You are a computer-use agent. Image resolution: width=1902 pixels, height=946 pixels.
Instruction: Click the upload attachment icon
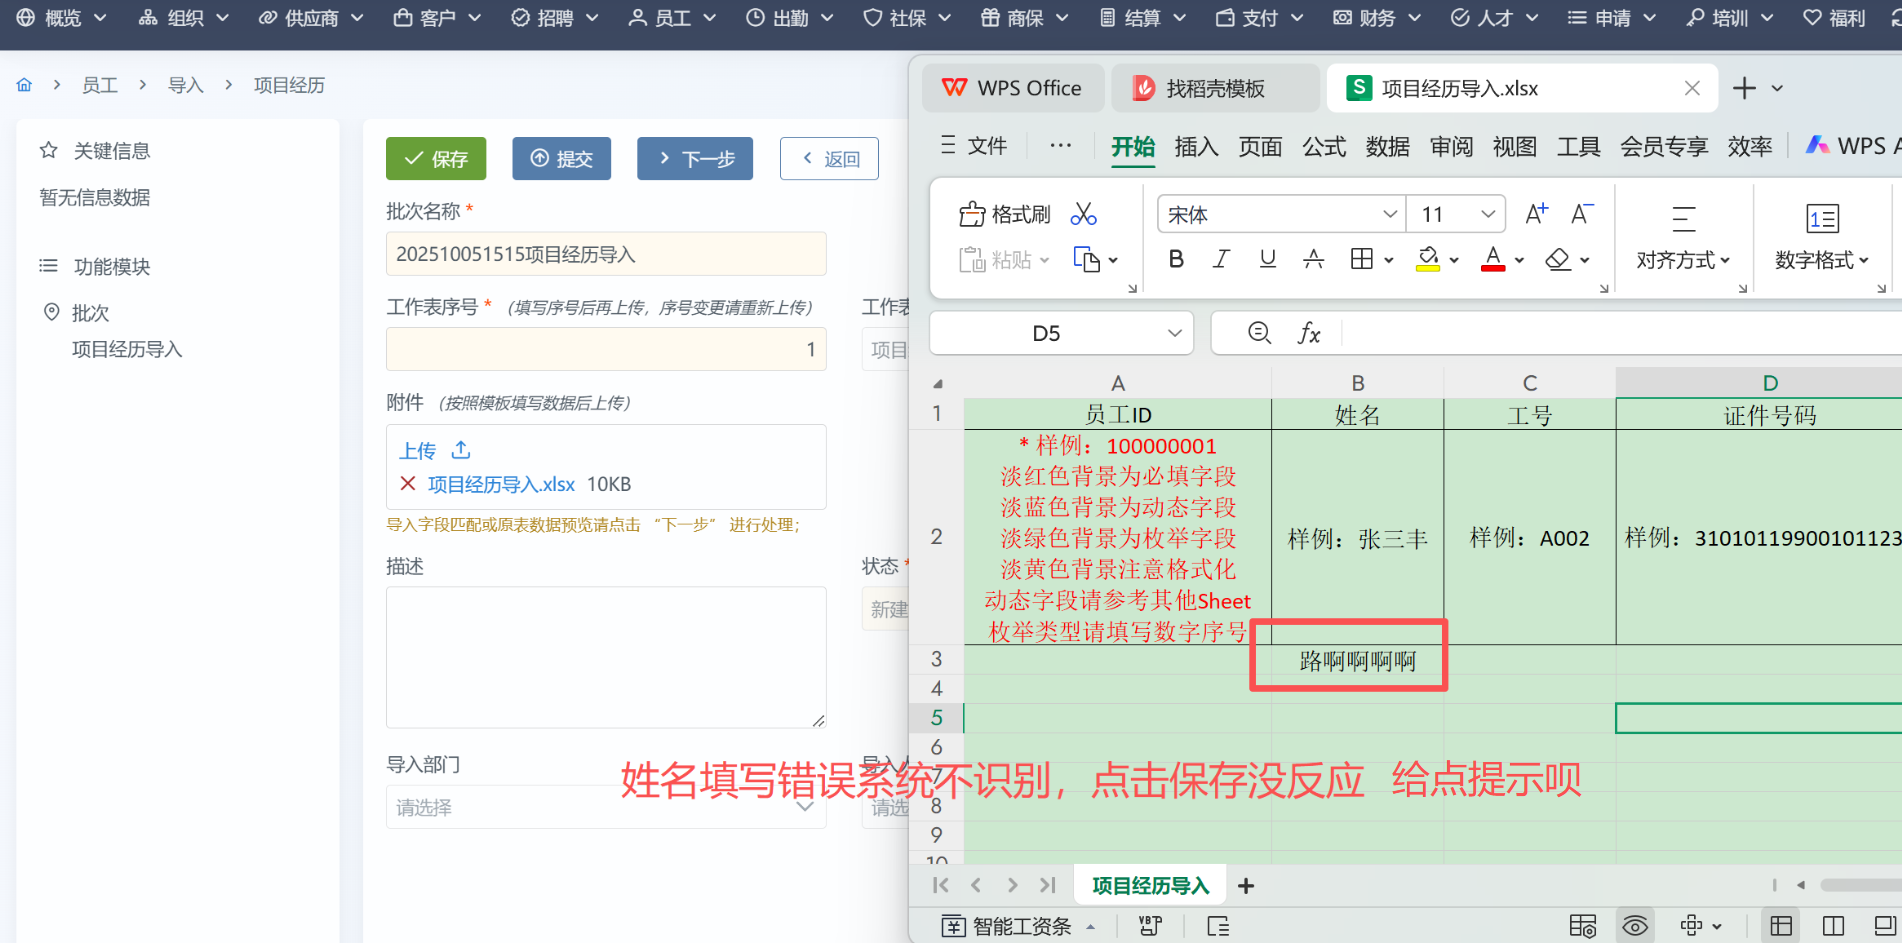click(x=461, y=450)
